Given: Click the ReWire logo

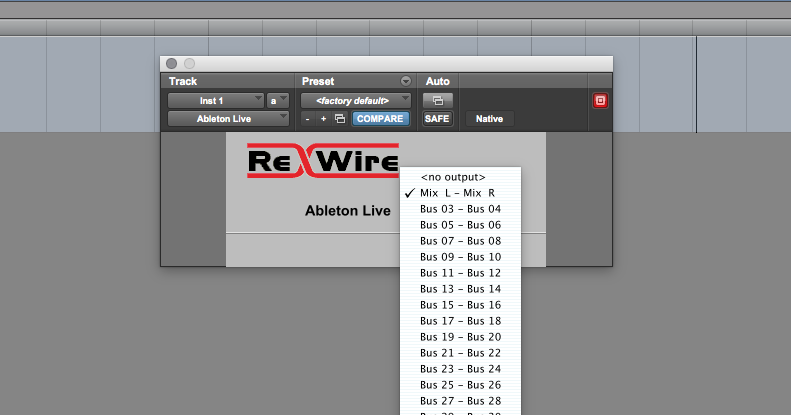Looking at the screenshot, I should pyautogui.click(x=323, y=161).
